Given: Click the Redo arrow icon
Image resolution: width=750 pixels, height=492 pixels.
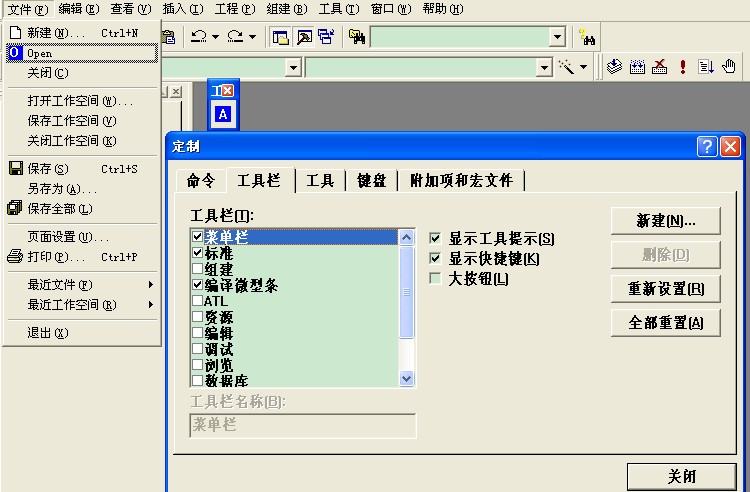Looking at the screenshot, I should 235,37.
